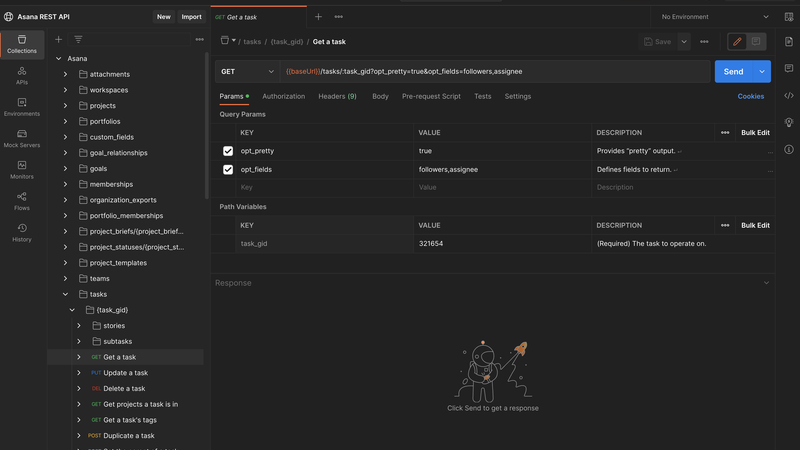800x450 pixels.
Task: Open the code snippet icon in right sidebar
Action: pos(789,95)
